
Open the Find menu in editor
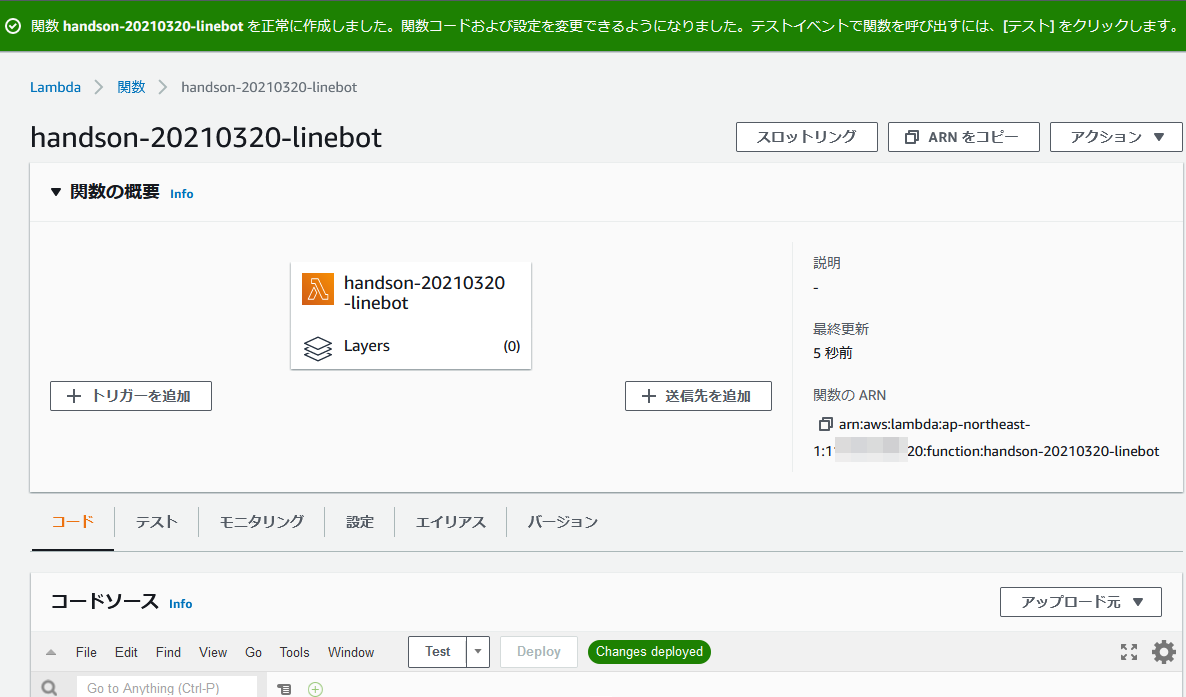[168, 652]
